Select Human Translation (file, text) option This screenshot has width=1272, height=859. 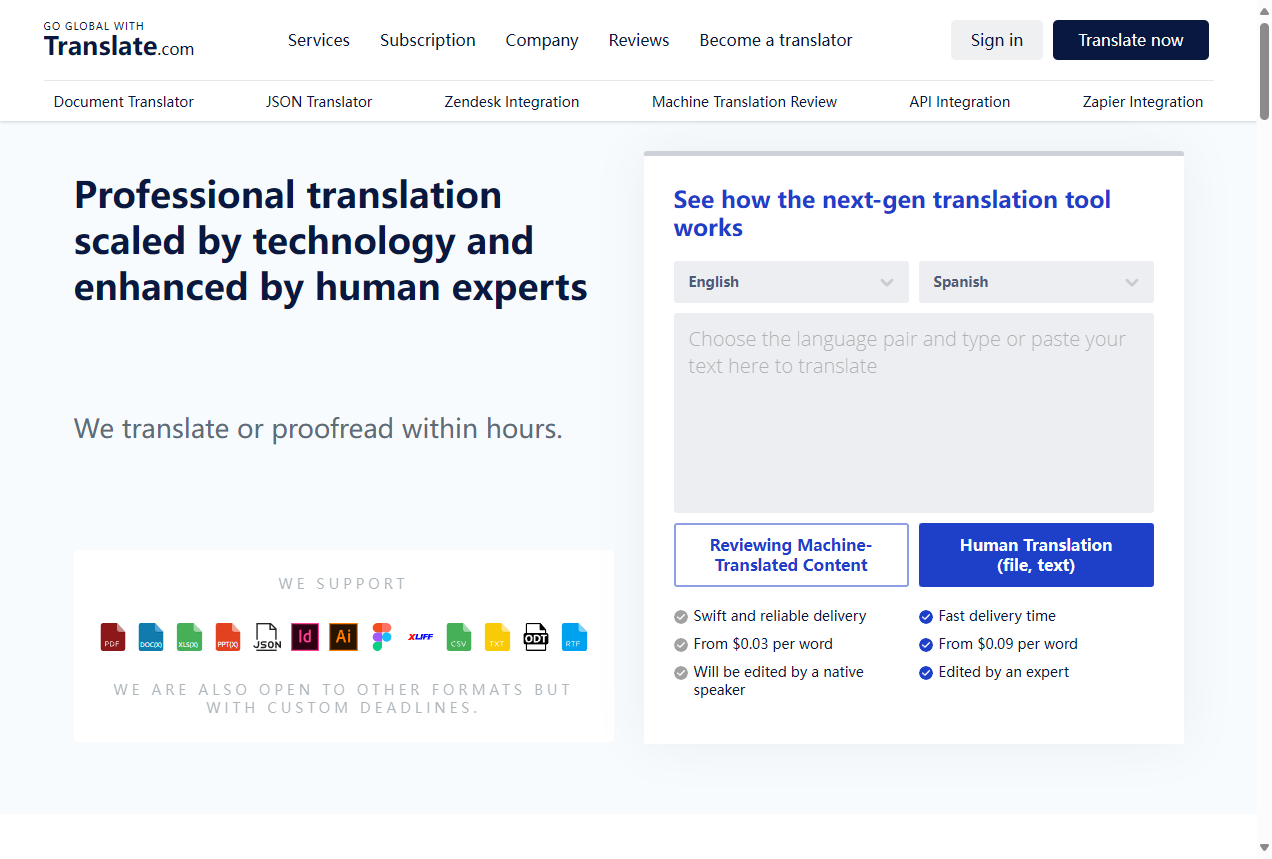[1036, 555]
